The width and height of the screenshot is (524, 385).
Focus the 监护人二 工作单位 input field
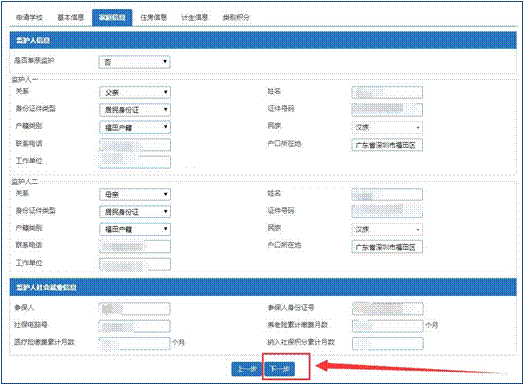135,264
